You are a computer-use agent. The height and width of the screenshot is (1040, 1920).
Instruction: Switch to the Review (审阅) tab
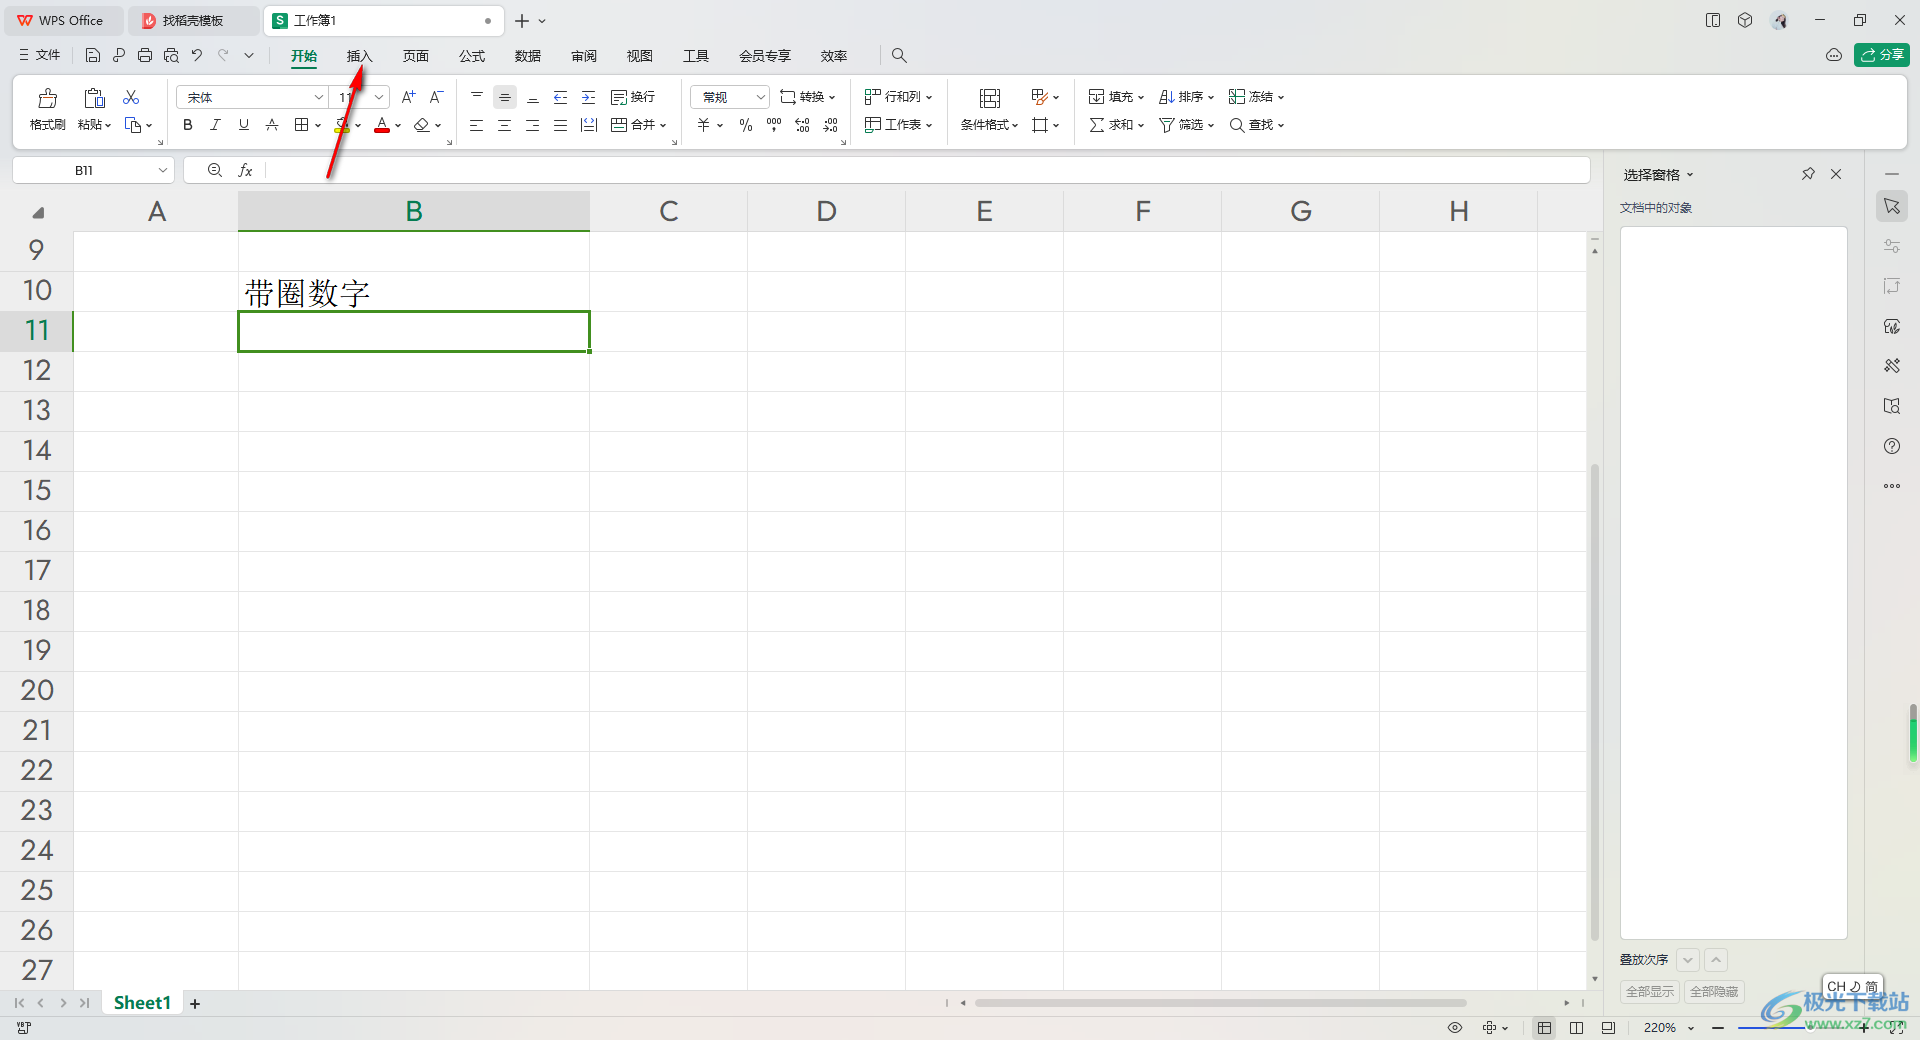584,56
